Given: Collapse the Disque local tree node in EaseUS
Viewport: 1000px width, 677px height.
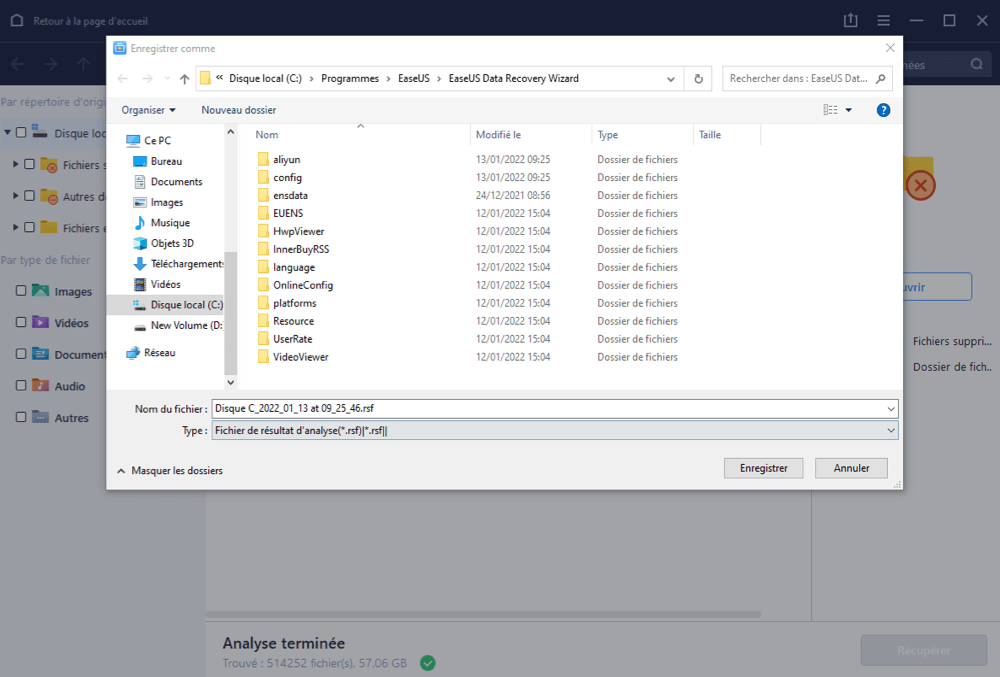Looking at the screenshot, I should tap(7, 133).
